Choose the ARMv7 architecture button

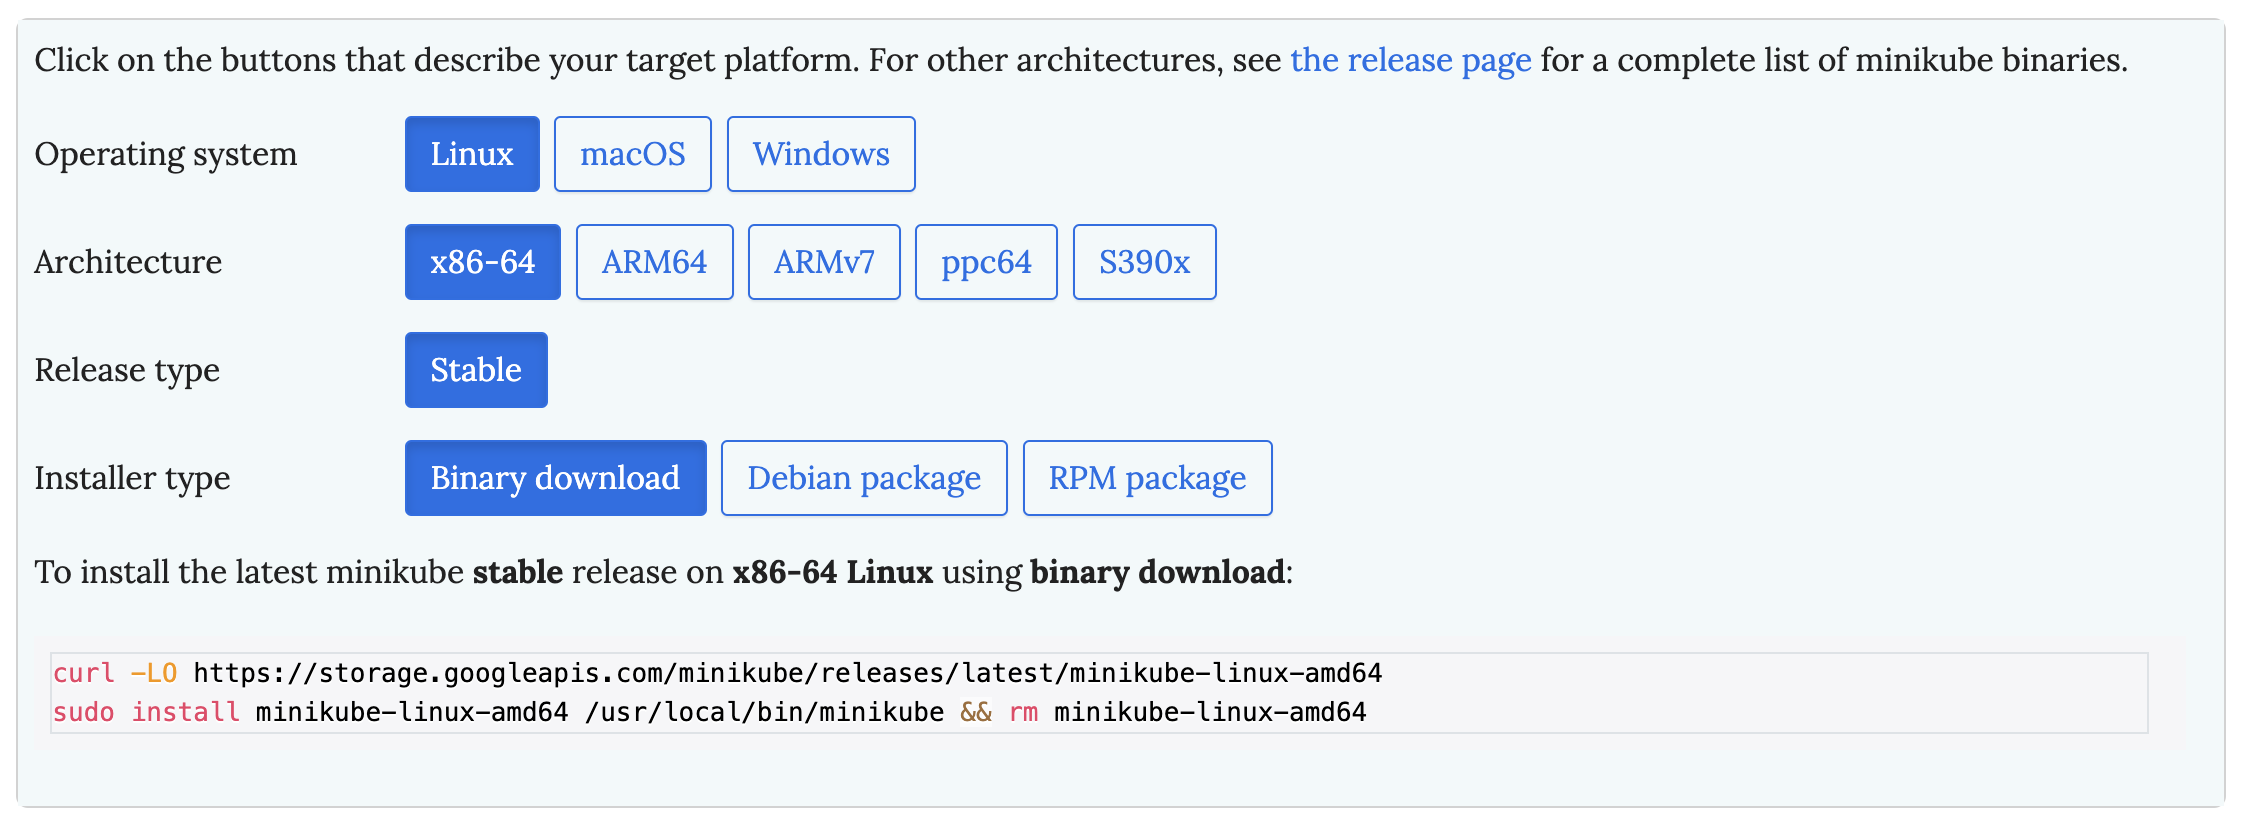[x=824, y=262]
